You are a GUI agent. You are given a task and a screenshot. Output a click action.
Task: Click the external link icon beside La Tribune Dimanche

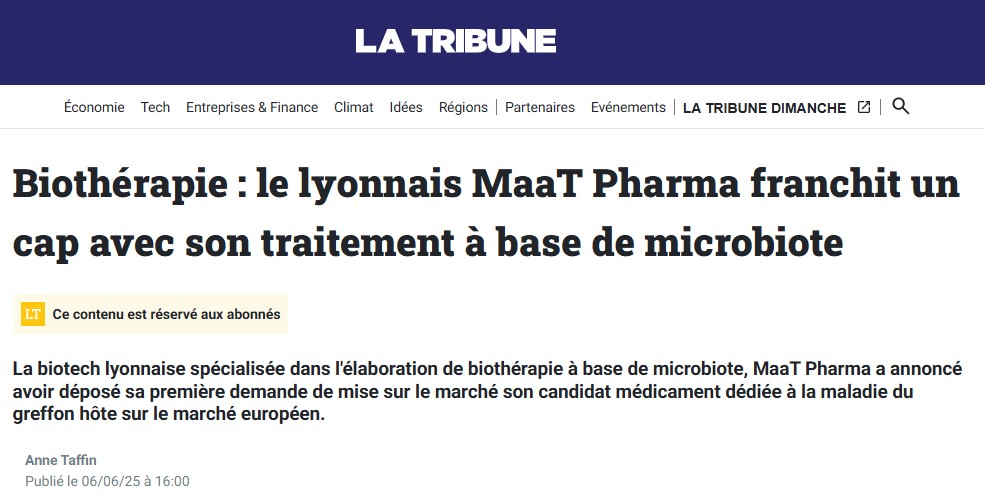(864, 108)
